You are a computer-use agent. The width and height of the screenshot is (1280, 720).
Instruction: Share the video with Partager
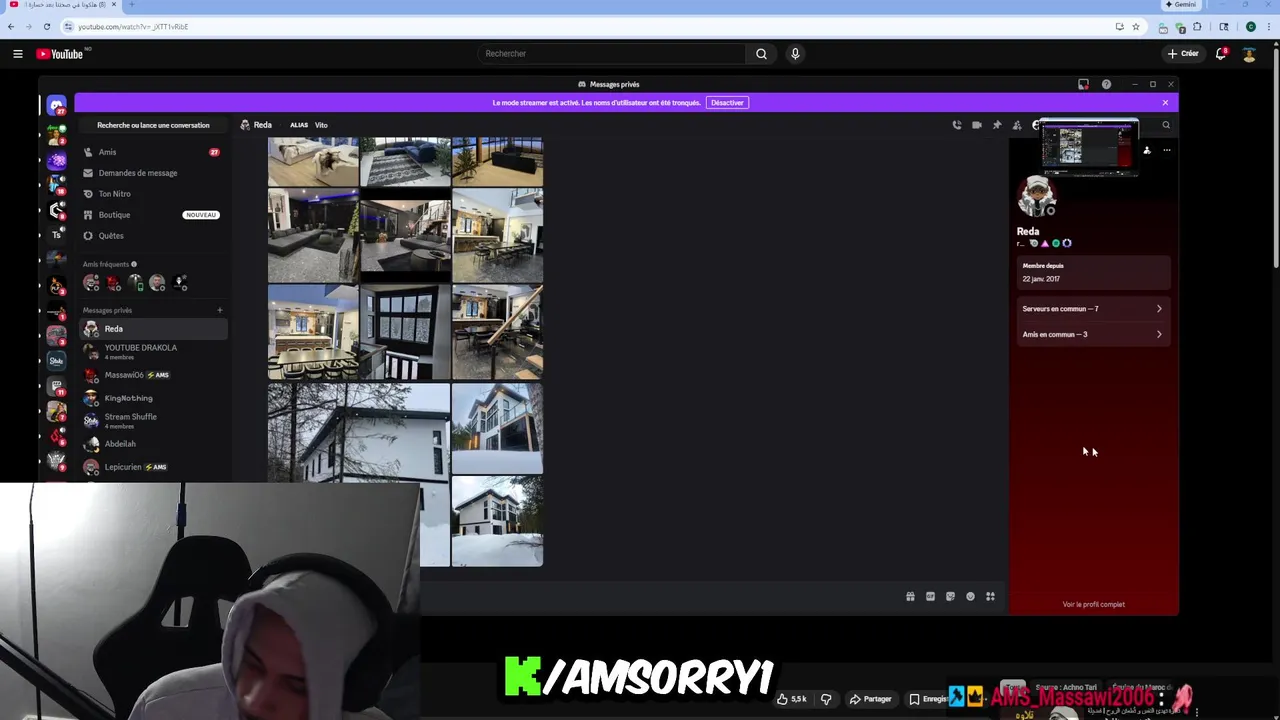[870, 699]
